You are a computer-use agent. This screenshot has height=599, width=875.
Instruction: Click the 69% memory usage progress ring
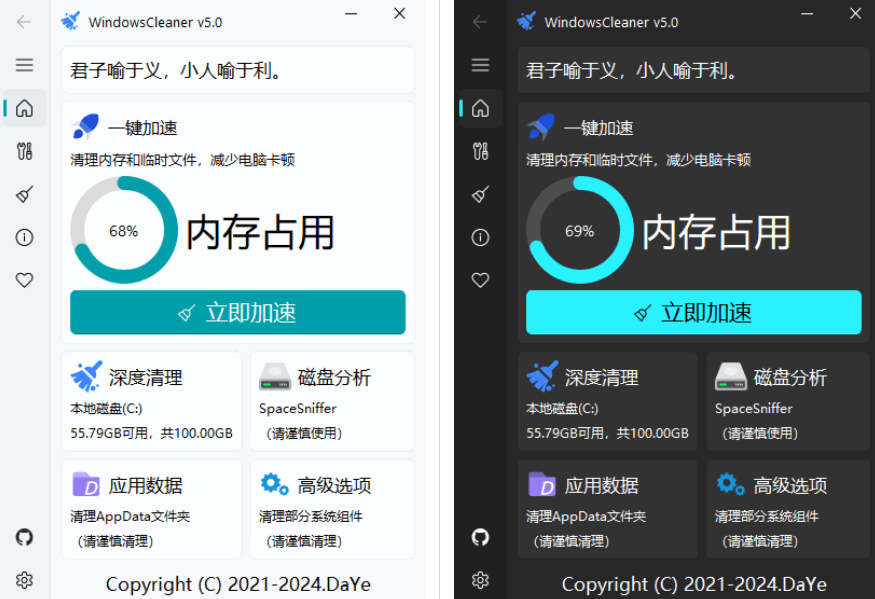pos(580,230)
